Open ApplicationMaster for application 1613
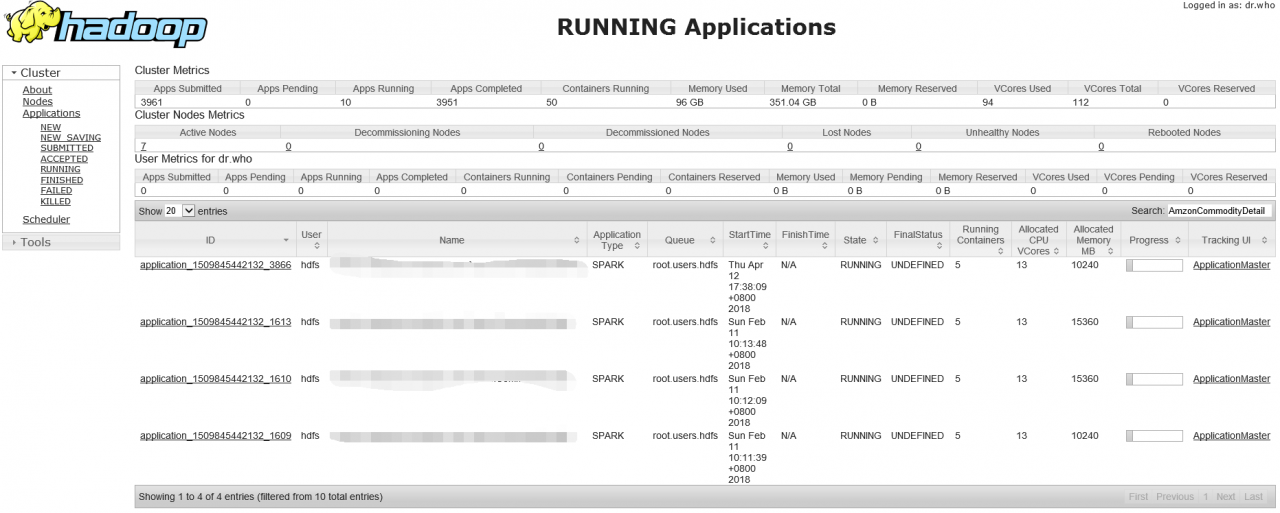 click(x=1231, y=322)
